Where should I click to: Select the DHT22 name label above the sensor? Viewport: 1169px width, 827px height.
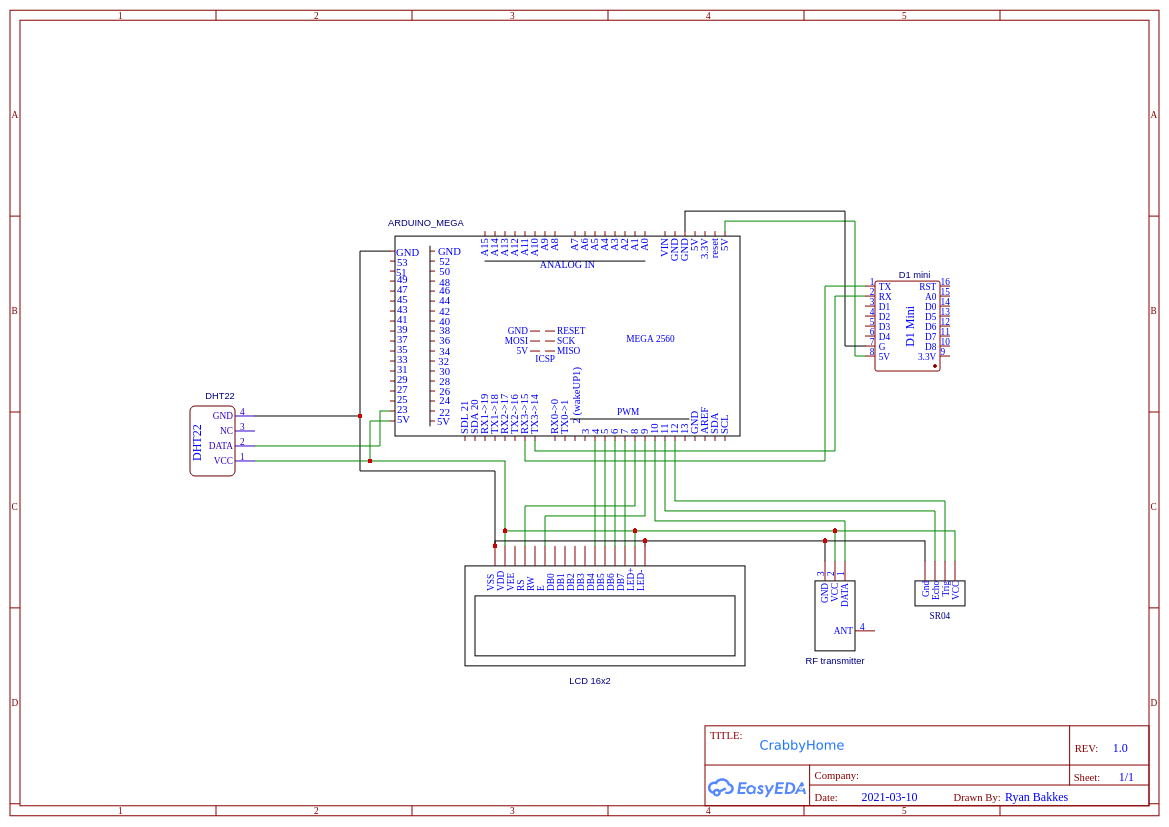pyautogui.click(x=220, y=396)
